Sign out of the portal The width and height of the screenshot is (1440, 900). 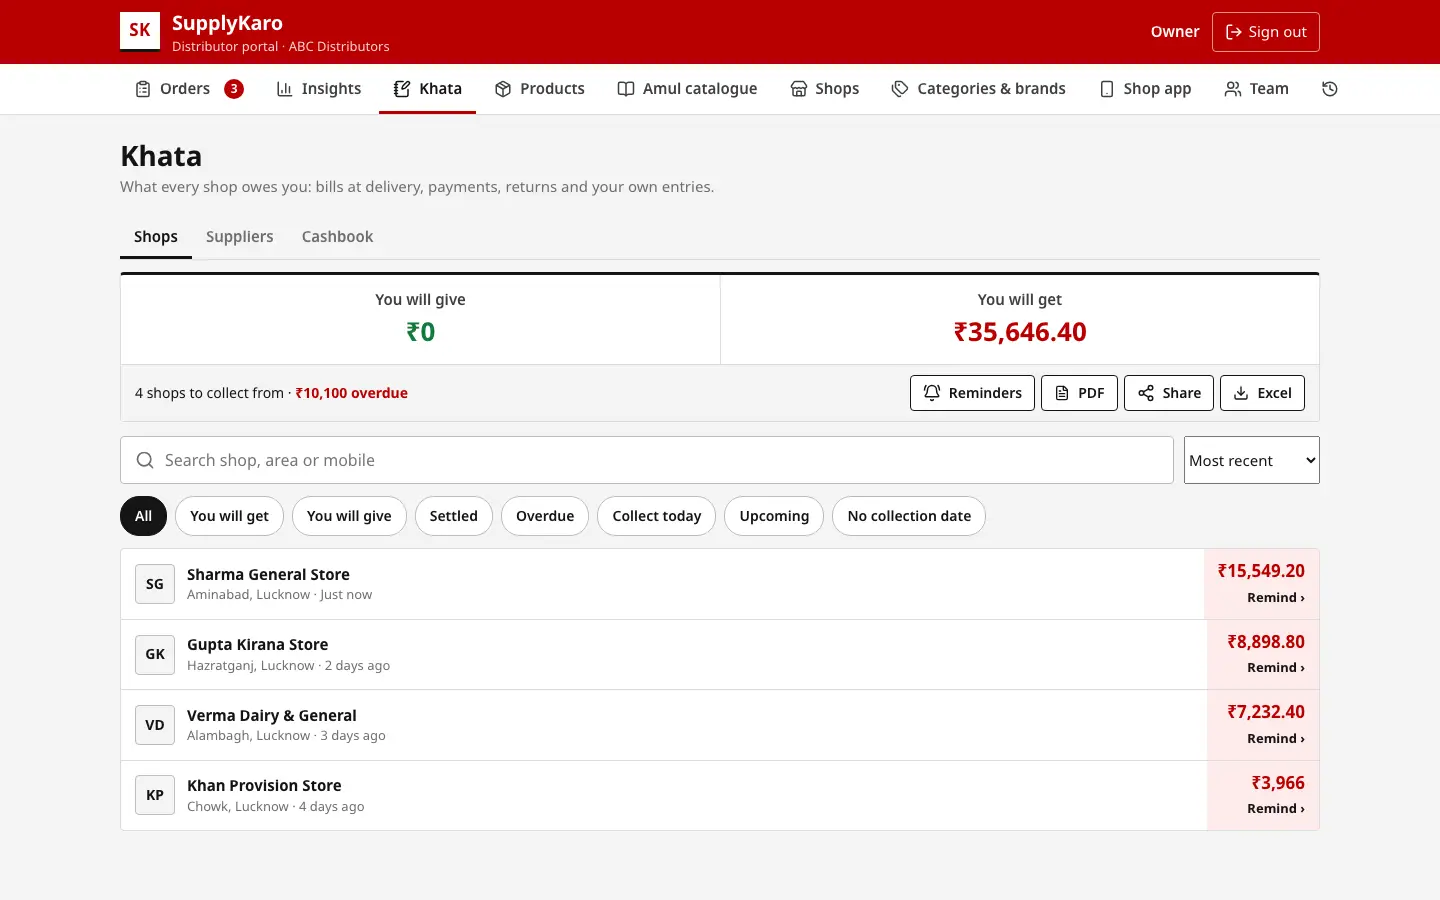1265,32
